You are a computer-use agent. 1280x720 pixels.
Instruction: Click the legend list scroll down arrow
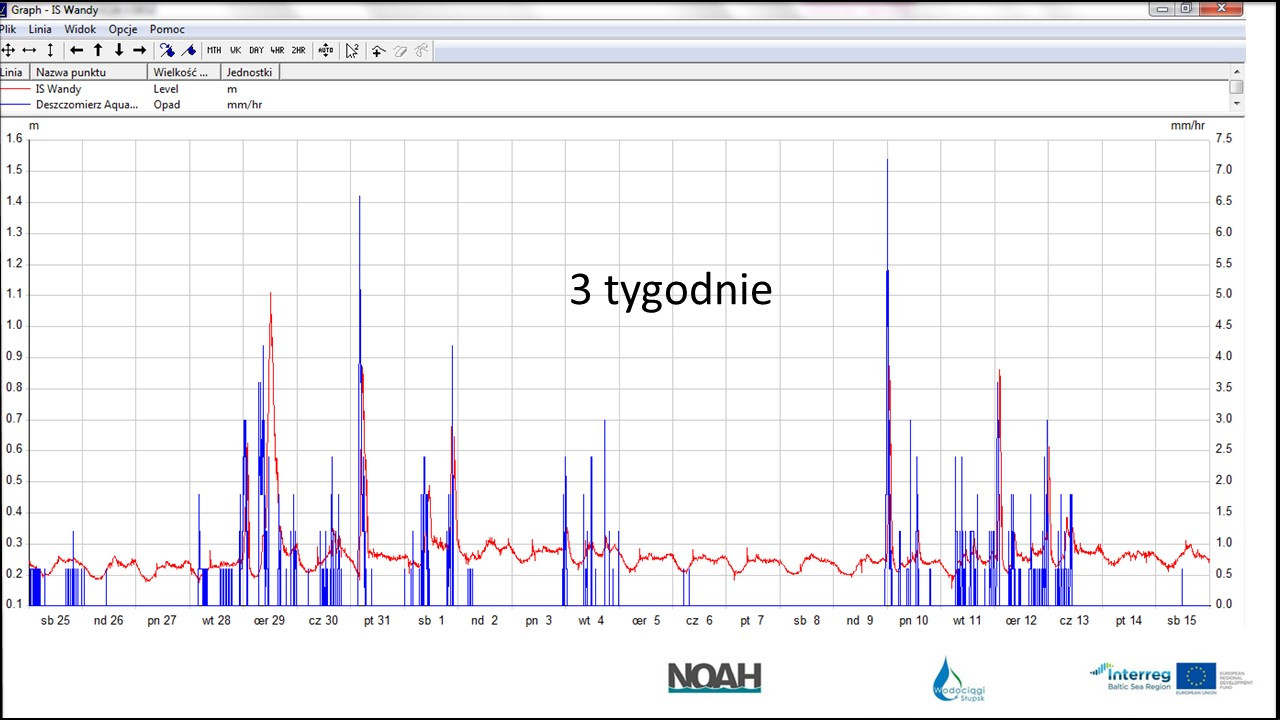1237,103
